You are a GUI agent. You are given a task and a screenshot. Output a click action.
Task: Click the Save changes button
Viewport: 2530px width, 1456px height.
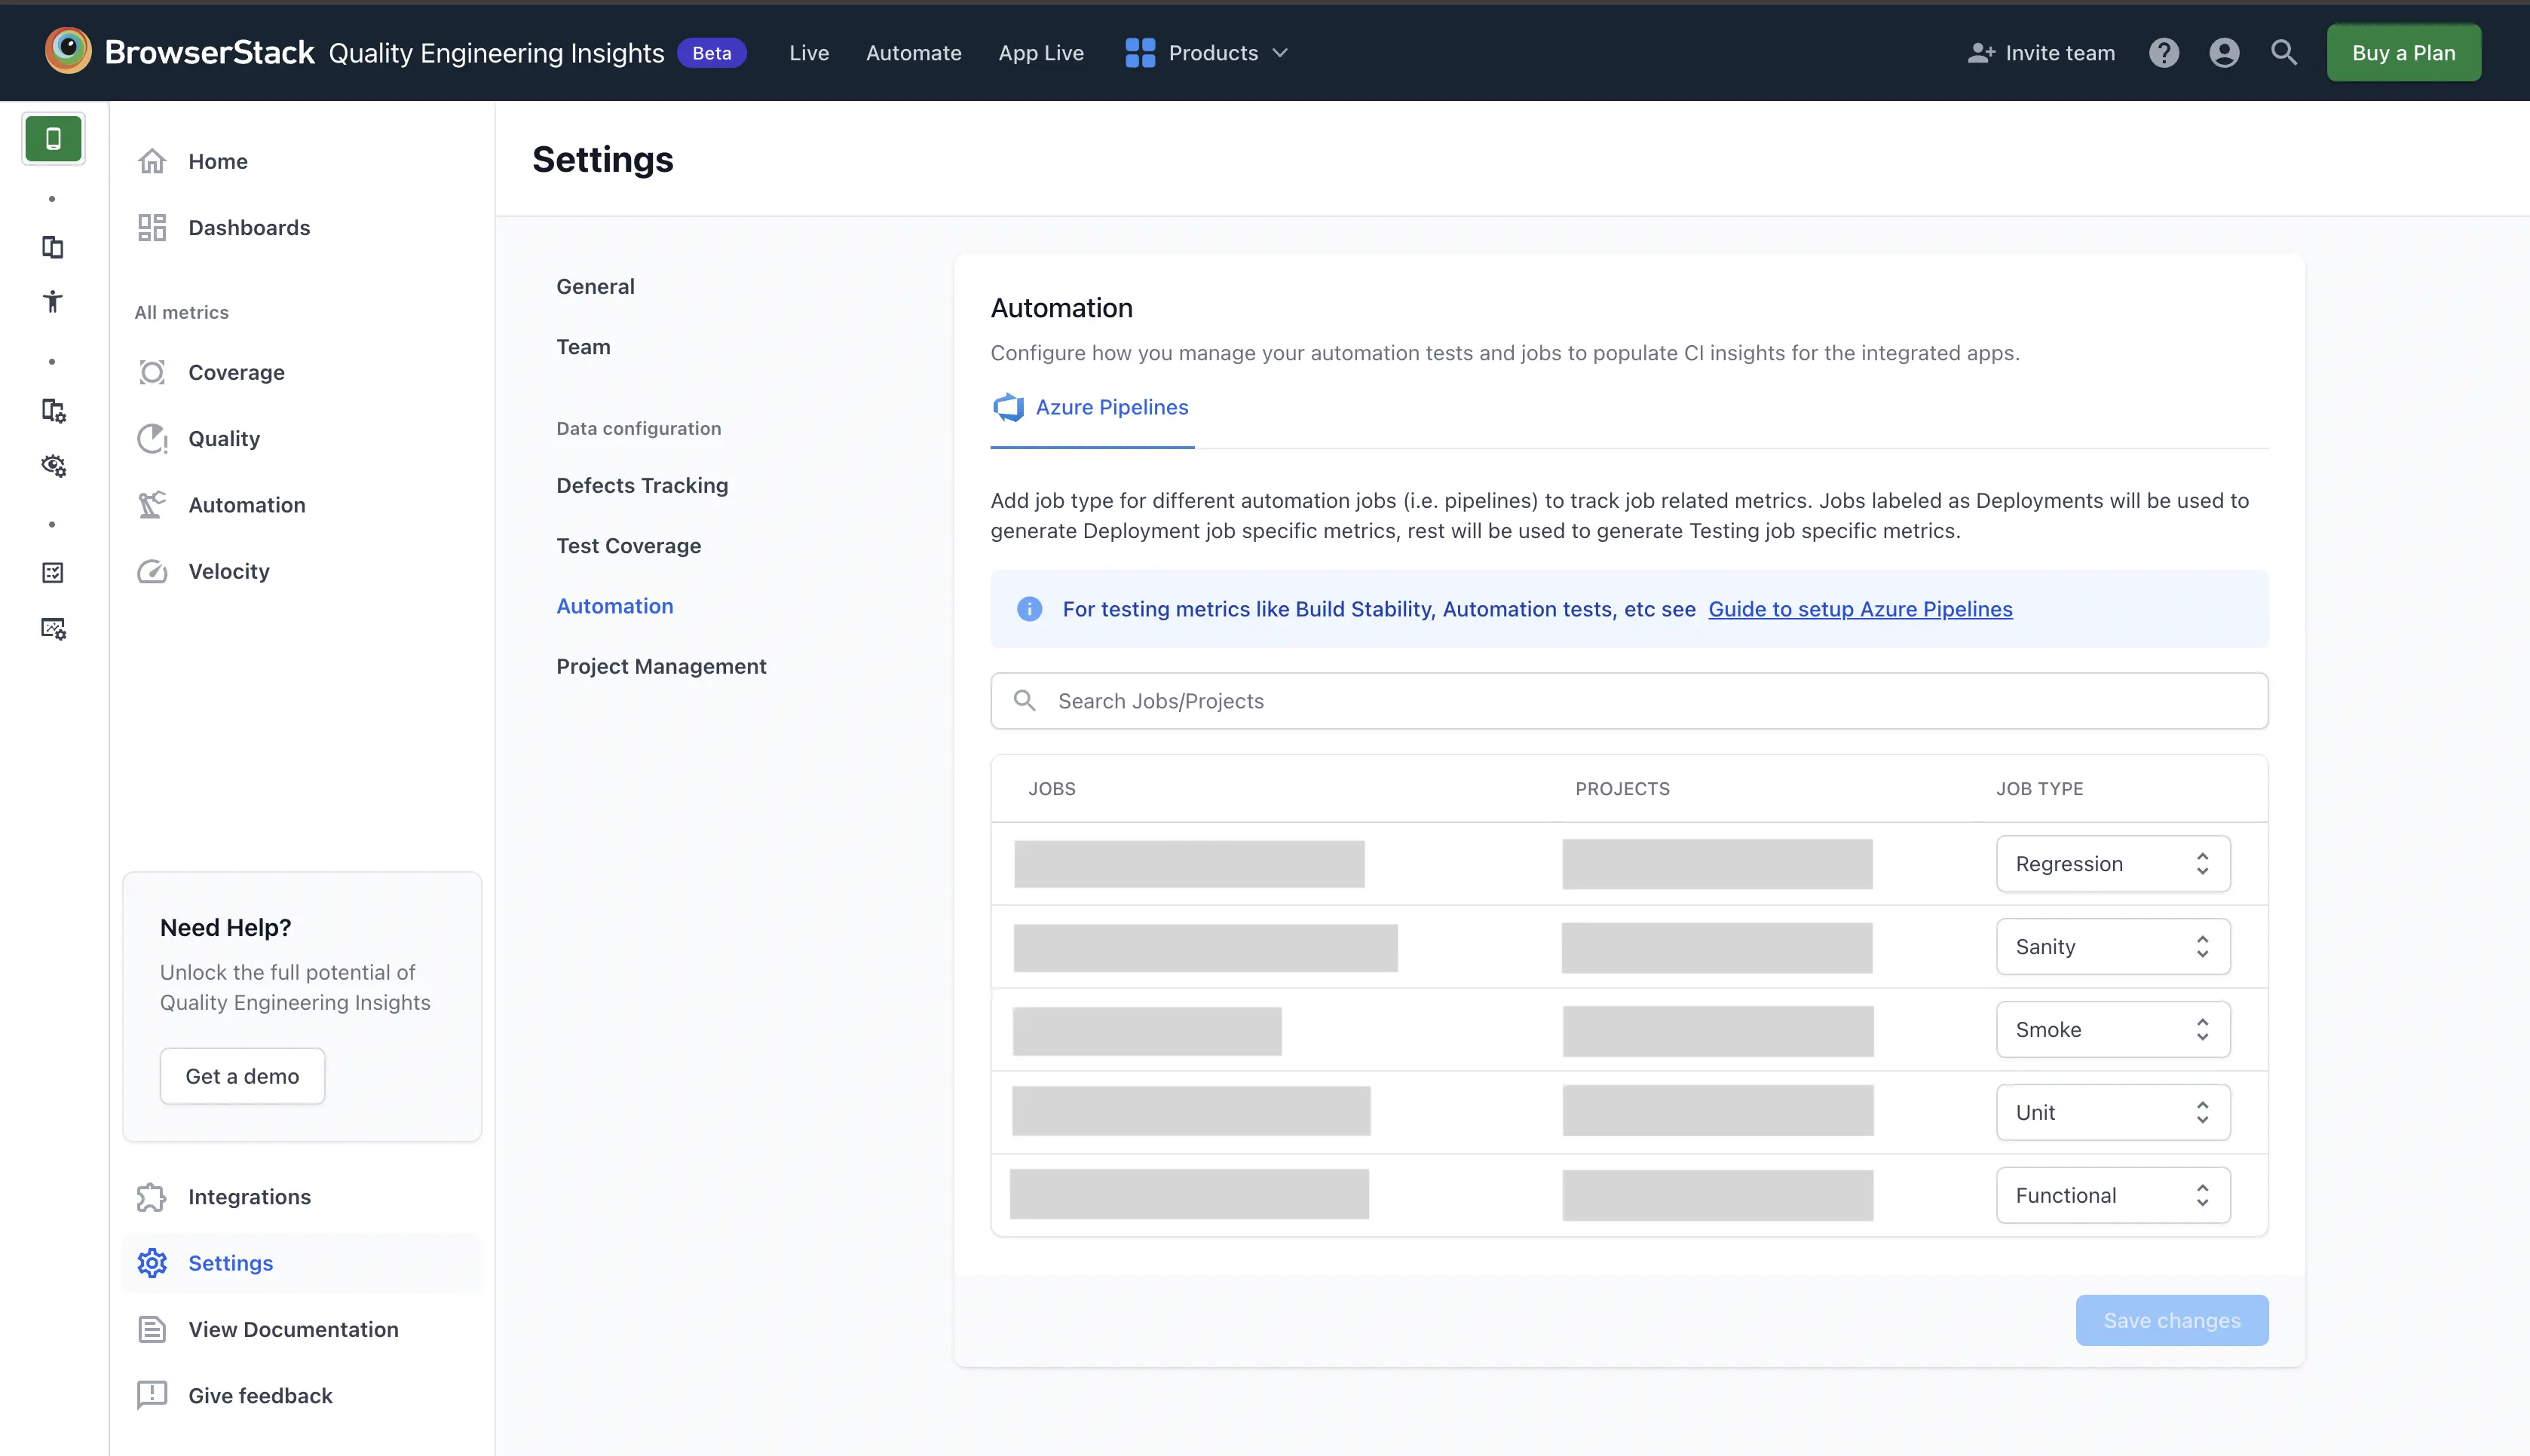point(2172,1320)
